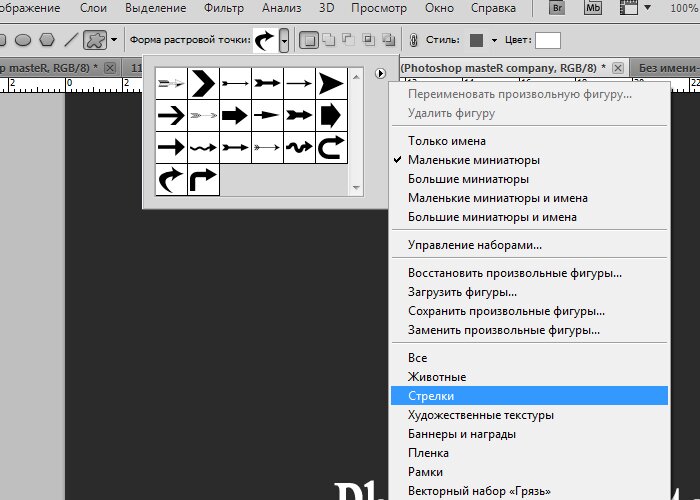Viewport: 700px width, 500px height.
Task: Choose the U-turn arrow shape
Action: point(331,148)
